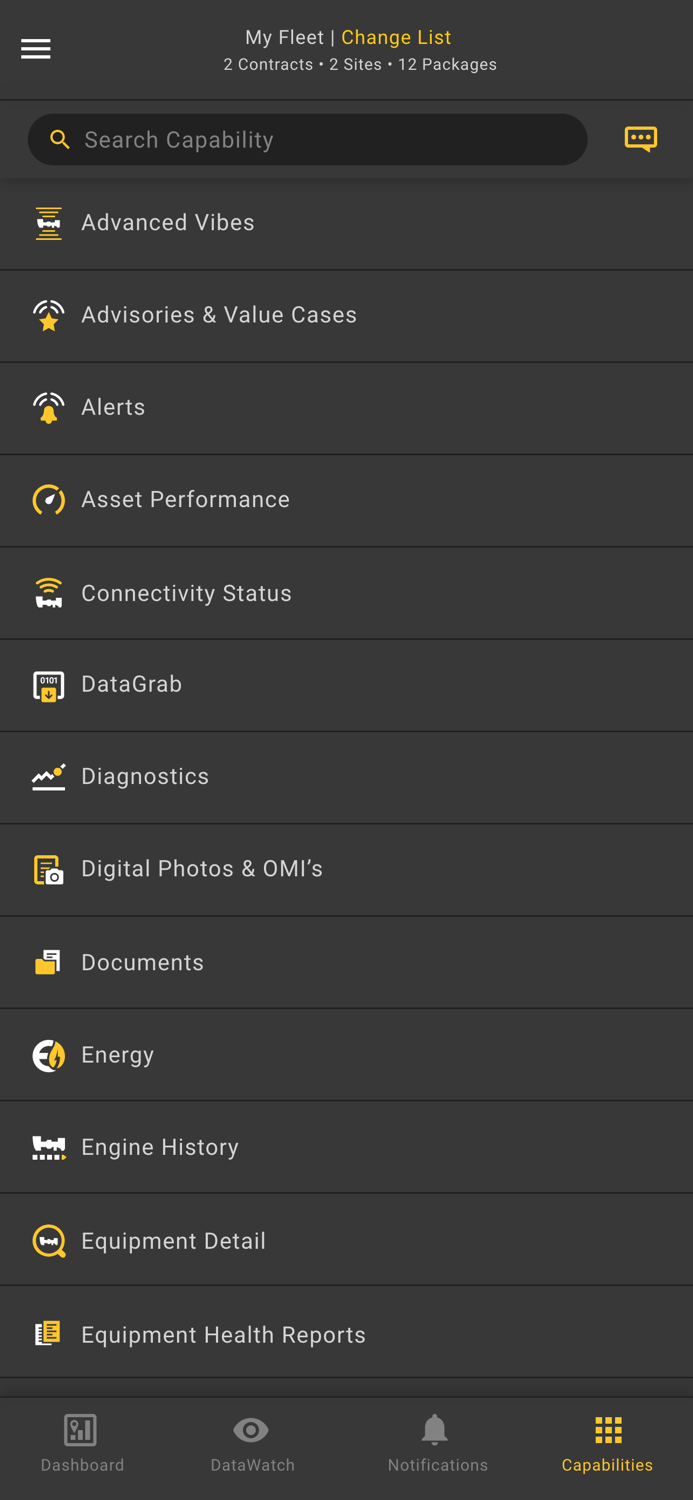Click the Connectivity Status icon
Screen dimensions: 693x1500
coord(48,593)
